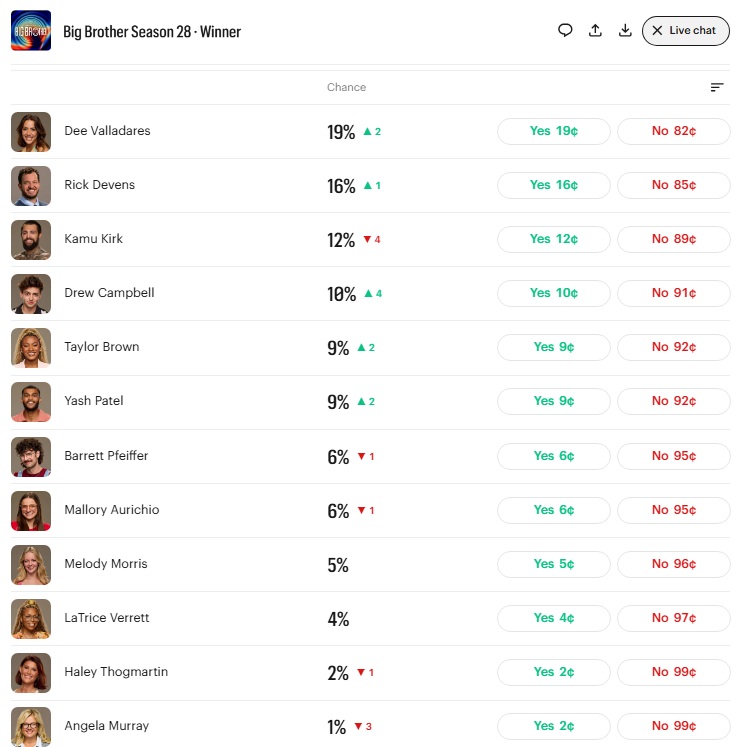Open the sort filter icon
The width and height of the screenshot is (736, 747).
[x=717, y=87]
